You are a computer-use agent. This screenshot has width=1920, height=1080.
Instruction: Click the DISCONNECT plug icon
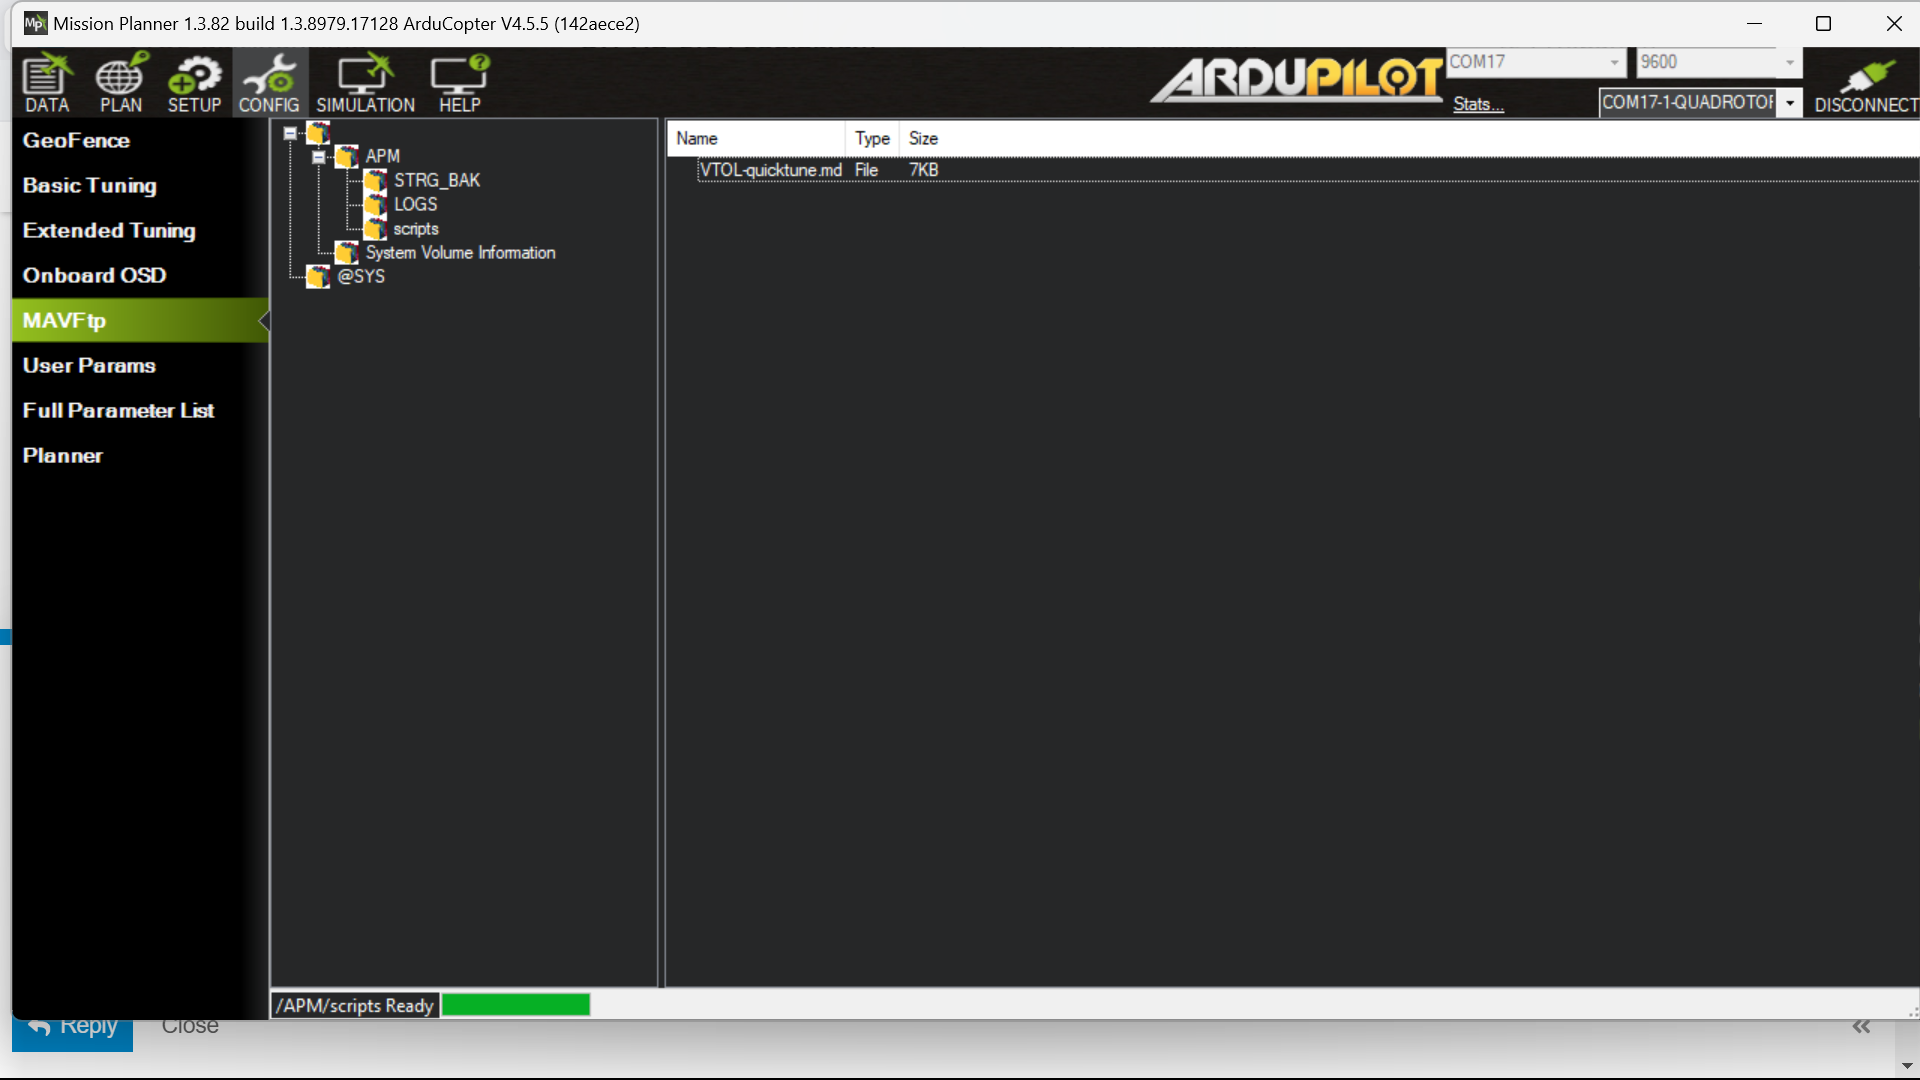click(1866, 86)
